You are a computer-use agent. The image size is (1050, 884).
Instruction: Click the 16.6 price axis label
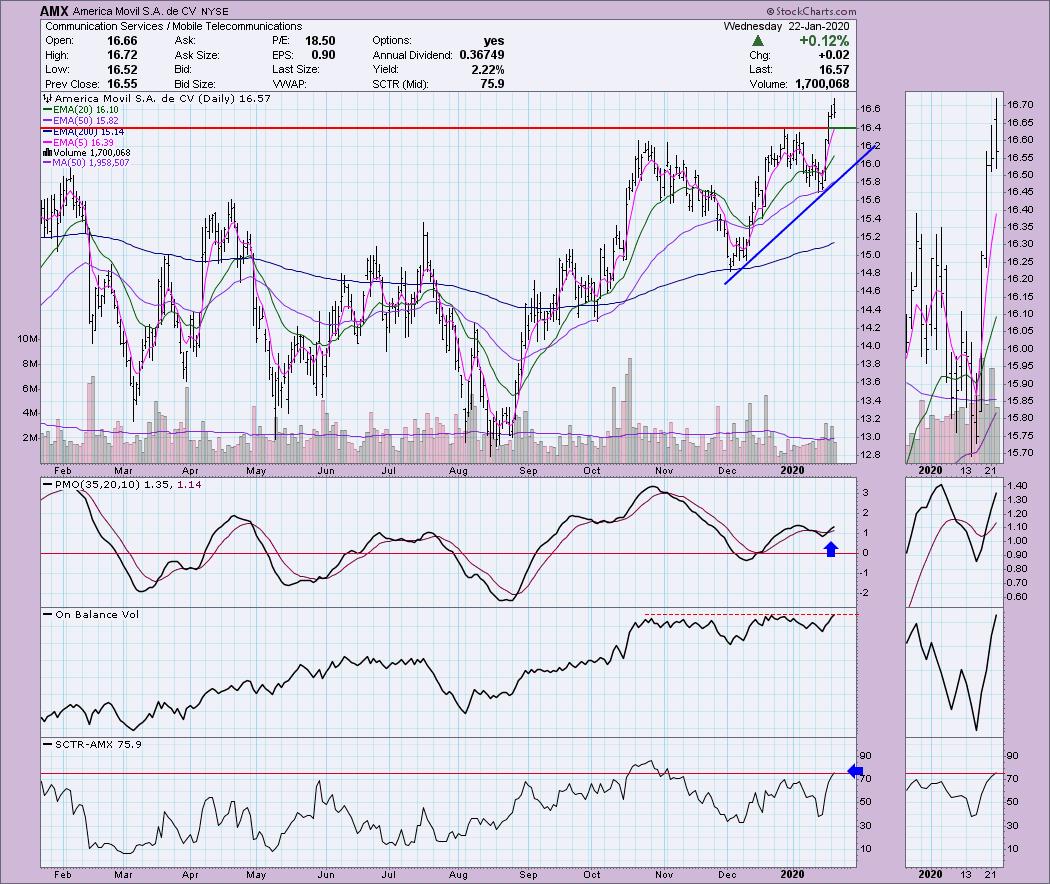tap(870, 108)
